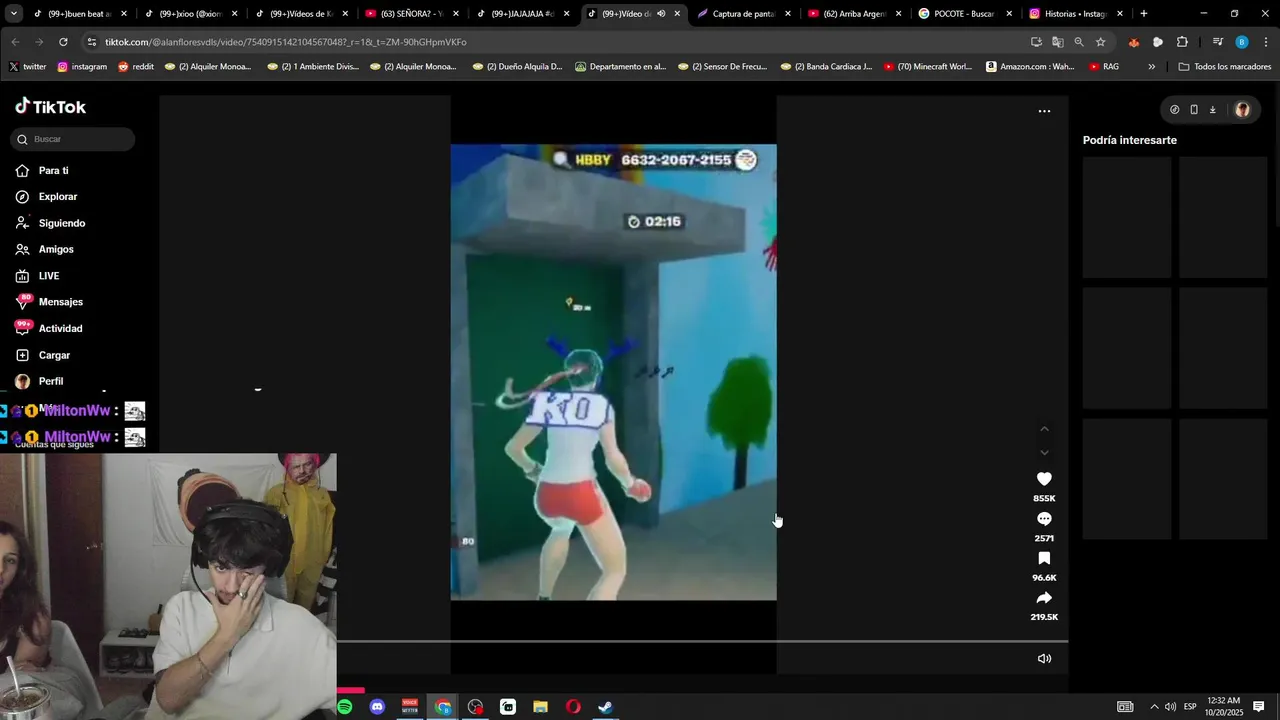Image resolution: width=1280 pixels, height=720 pixels.
Task: Switch to the POCOTE - Buscar tab
Action: [x=963, y=14]
